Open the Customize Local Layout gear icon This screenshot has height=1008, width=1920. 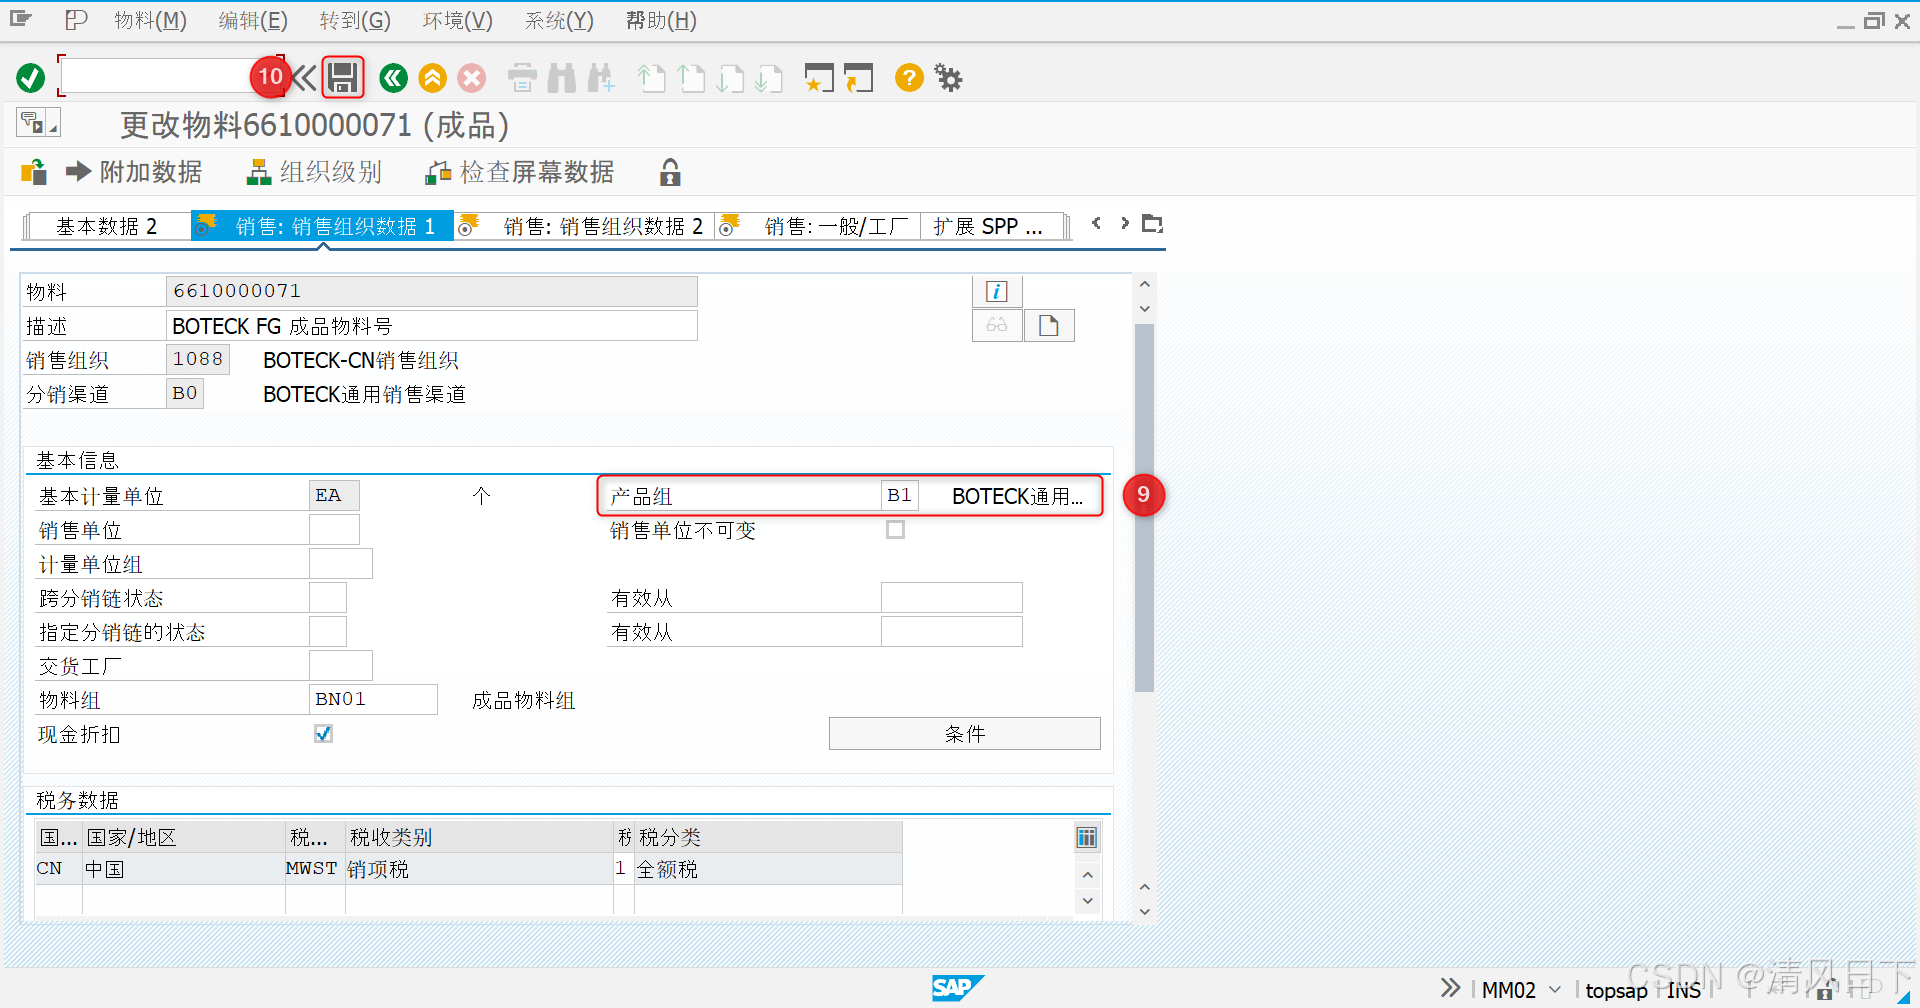pyautogui.click(x=948, y=78)
